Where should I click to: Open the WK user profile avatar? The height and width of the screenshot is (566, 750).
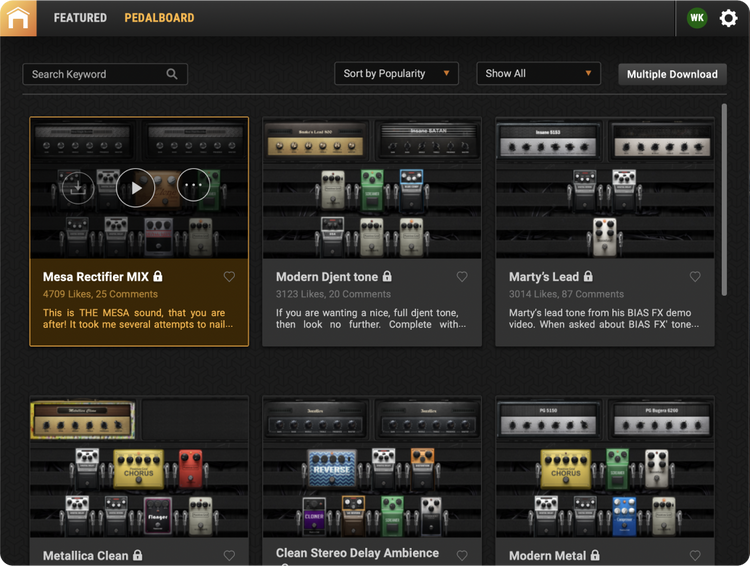[x=697, y=18]
